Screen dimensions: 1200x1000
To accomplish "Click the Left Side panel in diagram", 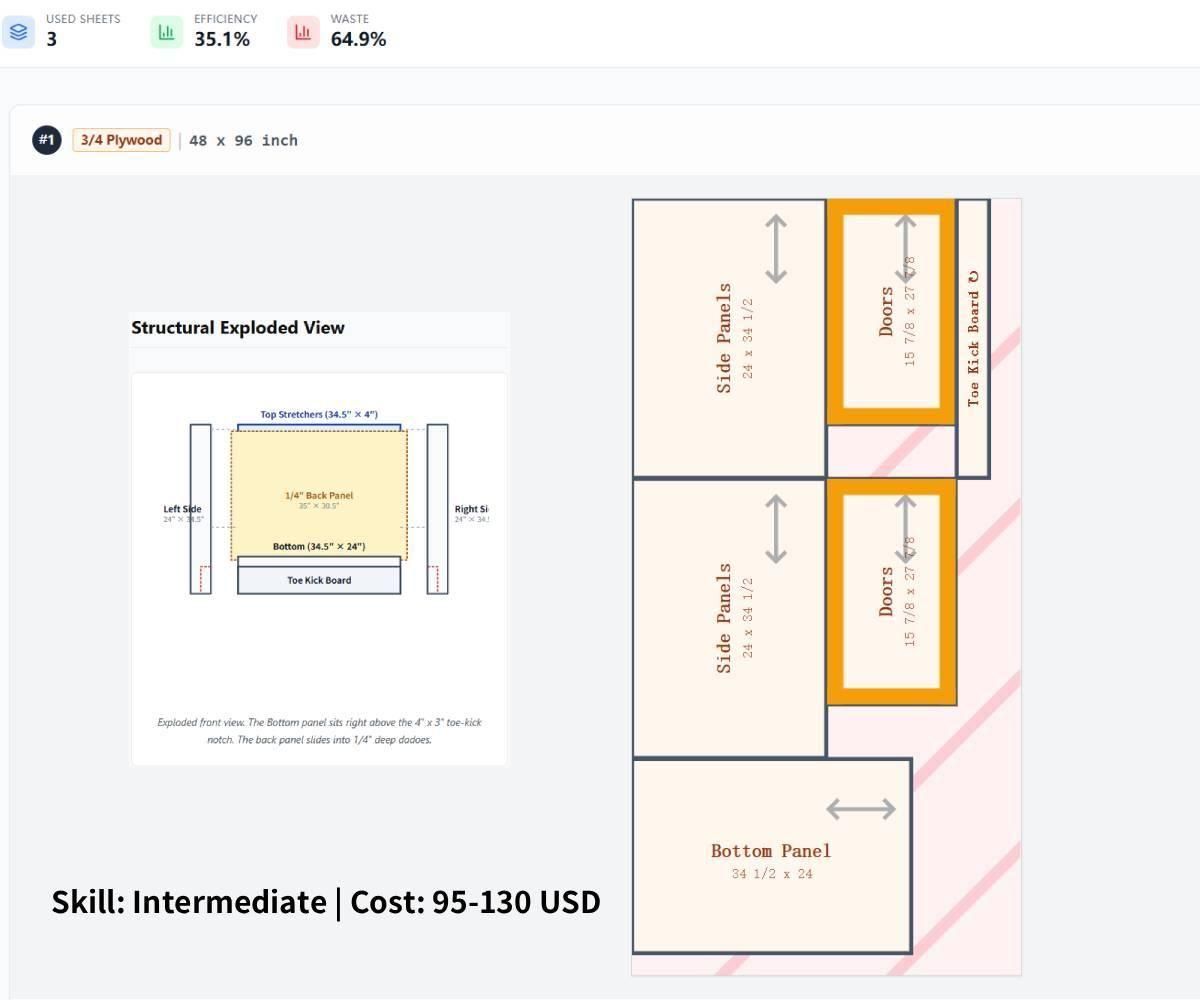I will point(201,509).
